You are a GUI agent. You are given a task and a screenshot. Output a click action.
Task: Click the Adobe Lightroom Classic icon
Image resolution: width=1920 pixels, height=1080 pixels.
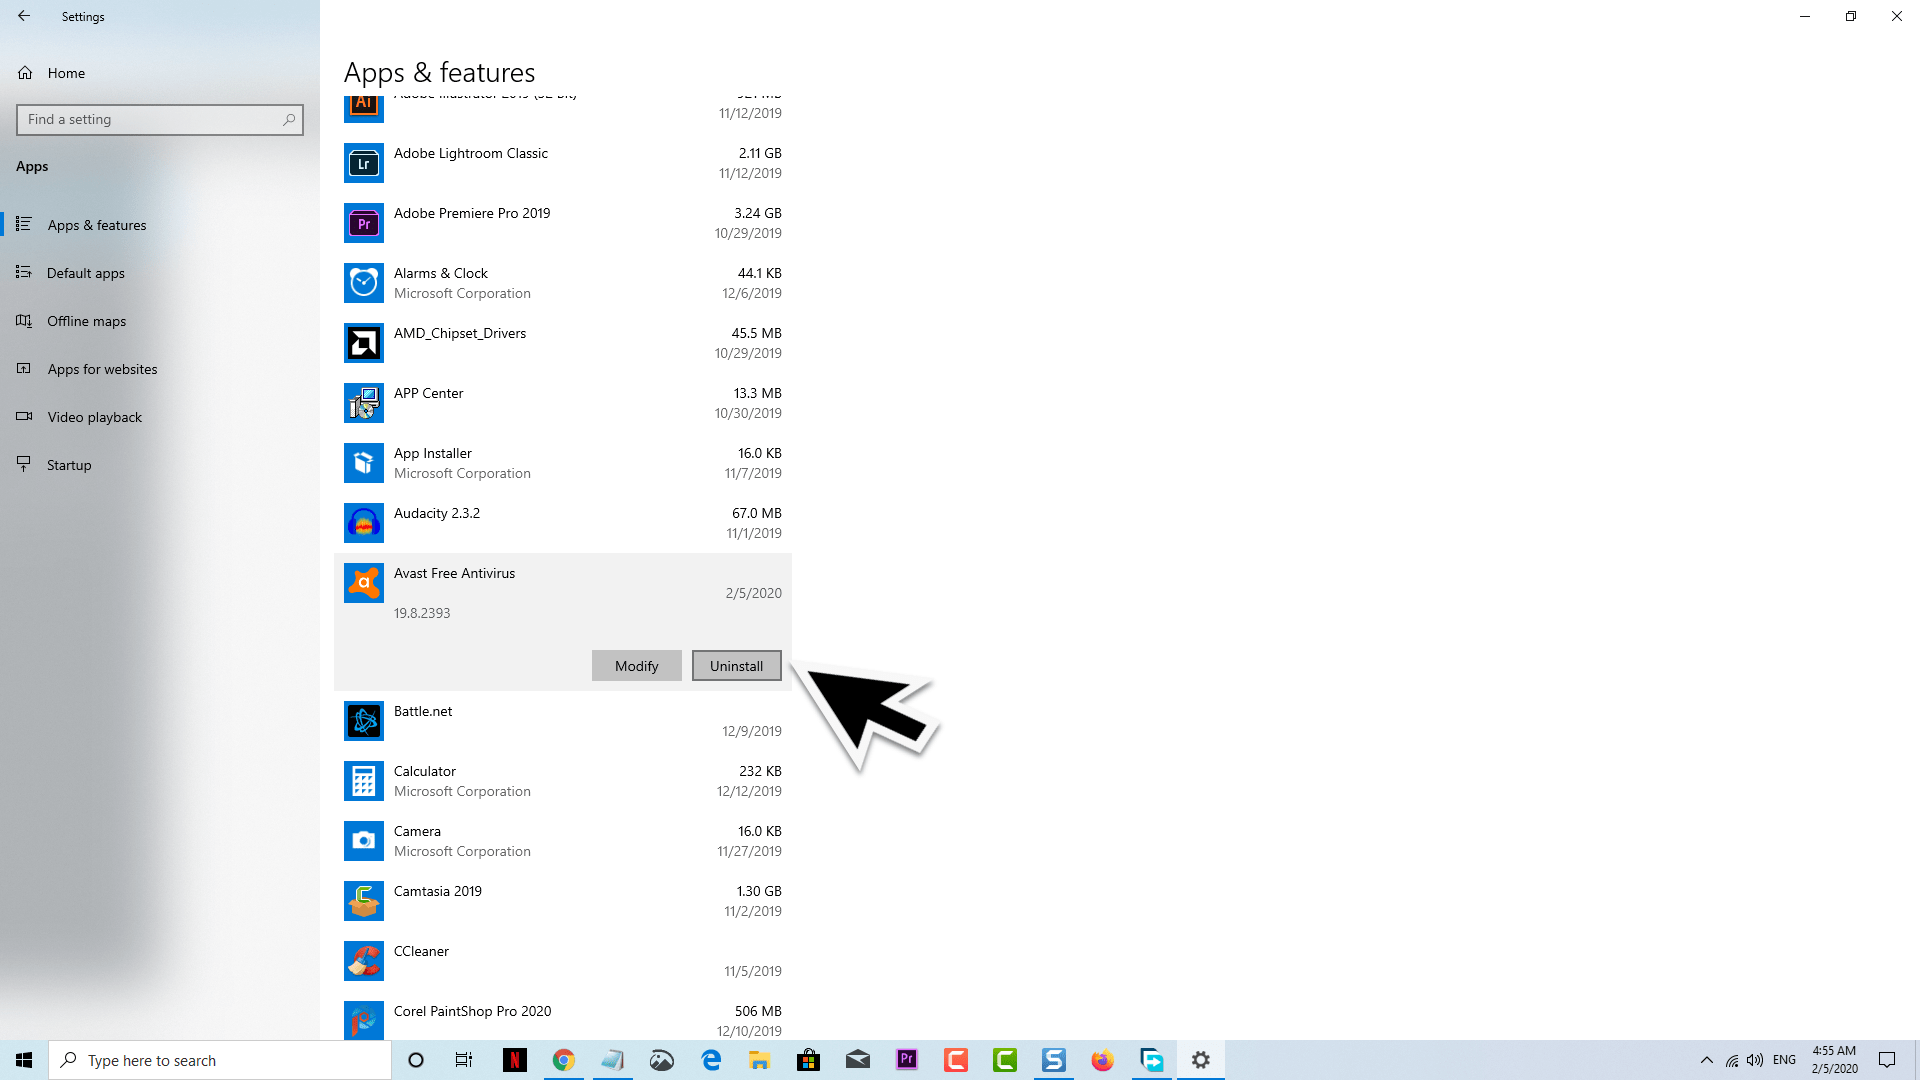click(363, 162)
